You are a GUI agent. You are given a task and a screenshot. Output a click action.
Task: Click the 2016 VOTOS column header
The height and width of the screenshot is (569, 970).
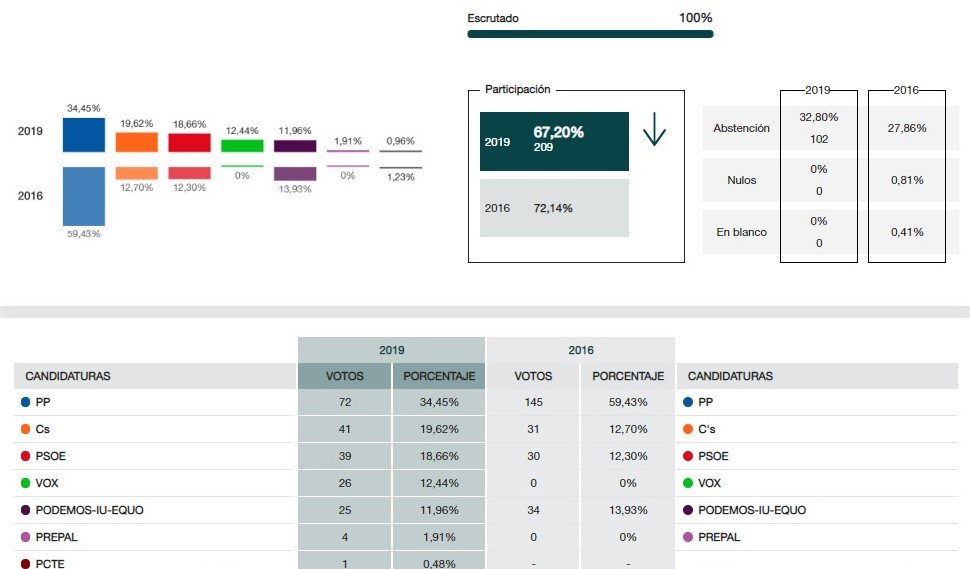(x=533, y=376)
